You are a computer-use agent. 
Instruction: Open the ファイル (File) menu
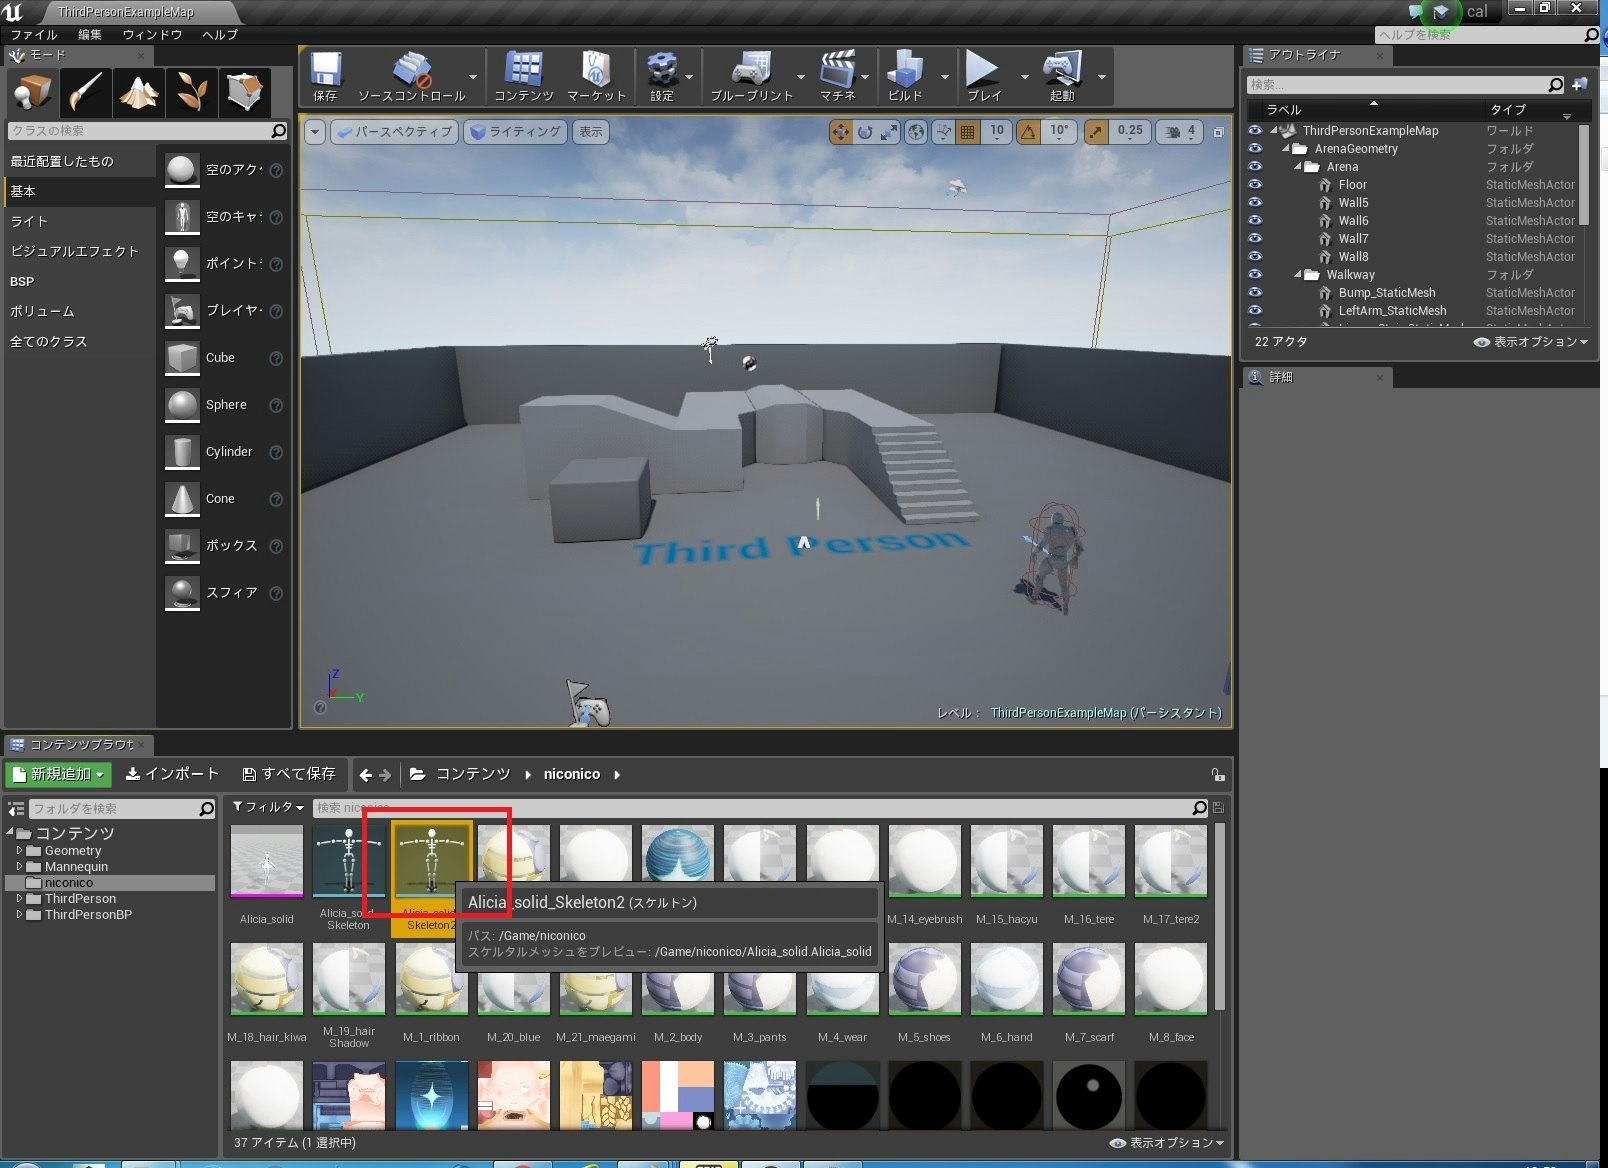(34, 35)
